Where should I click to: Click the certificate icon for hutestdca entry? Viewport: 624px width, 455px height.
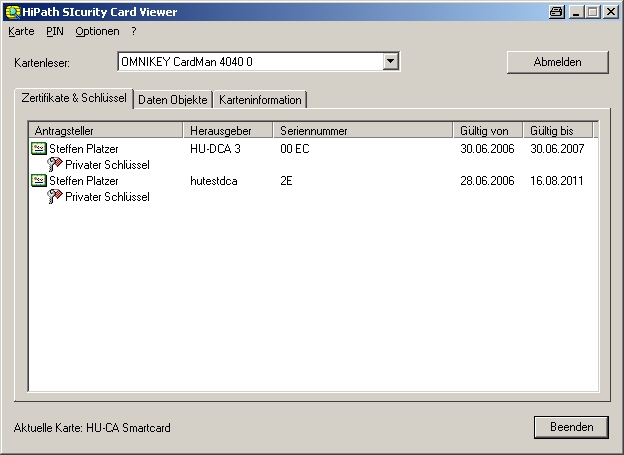click(39, 181)
